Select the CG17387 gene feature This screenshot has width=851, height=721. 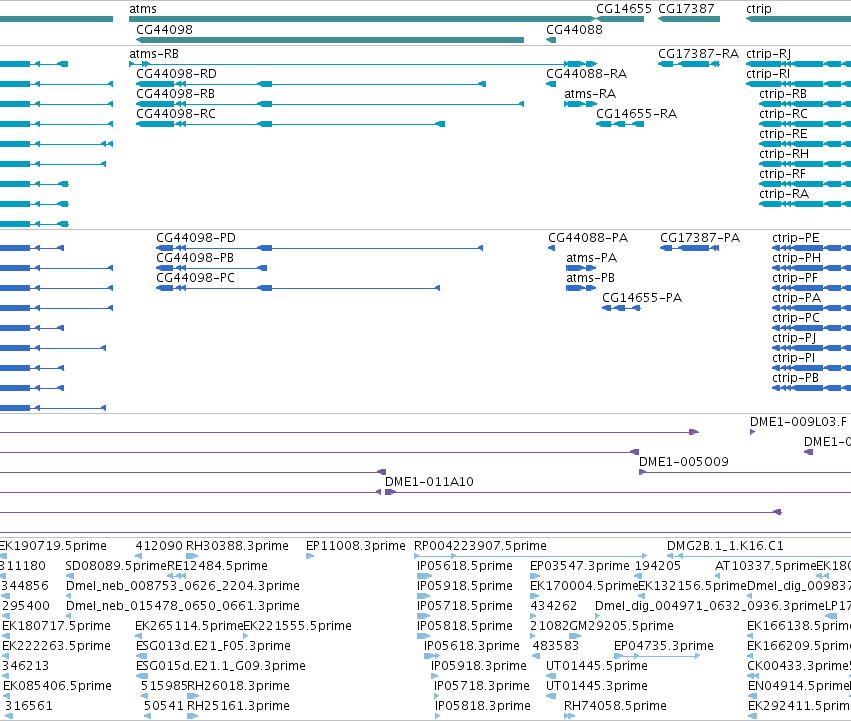689,19
